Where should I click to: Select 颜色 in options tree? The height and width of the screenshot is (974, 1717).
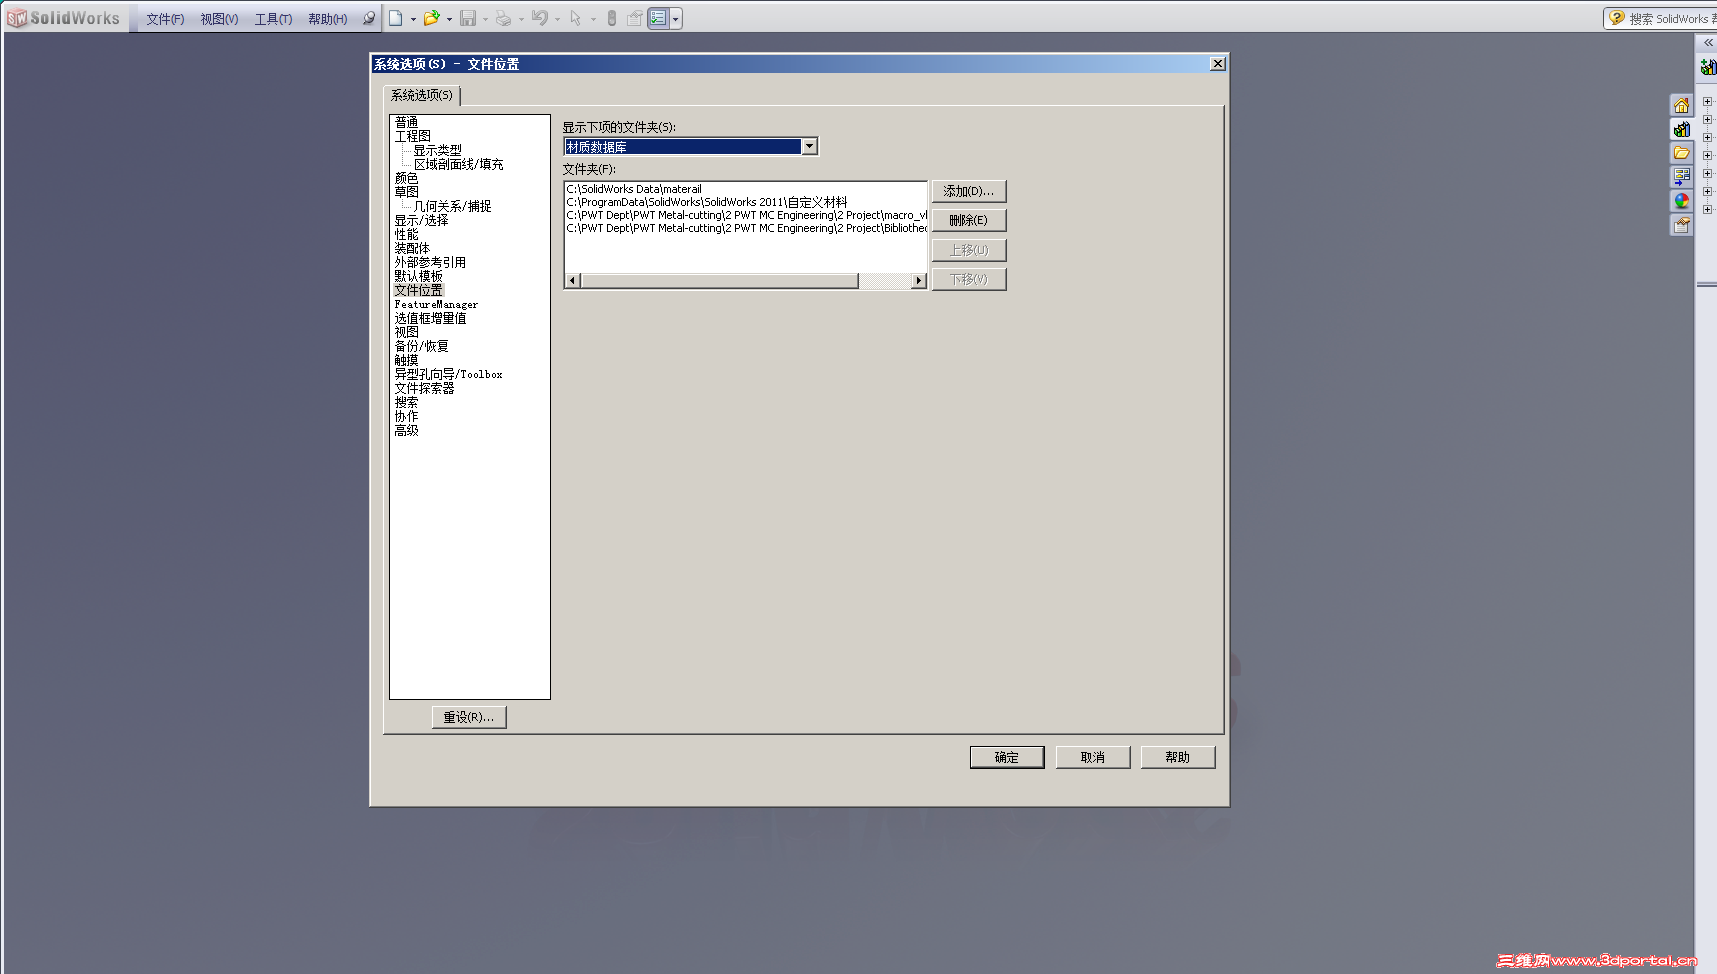tap(406, 178)
